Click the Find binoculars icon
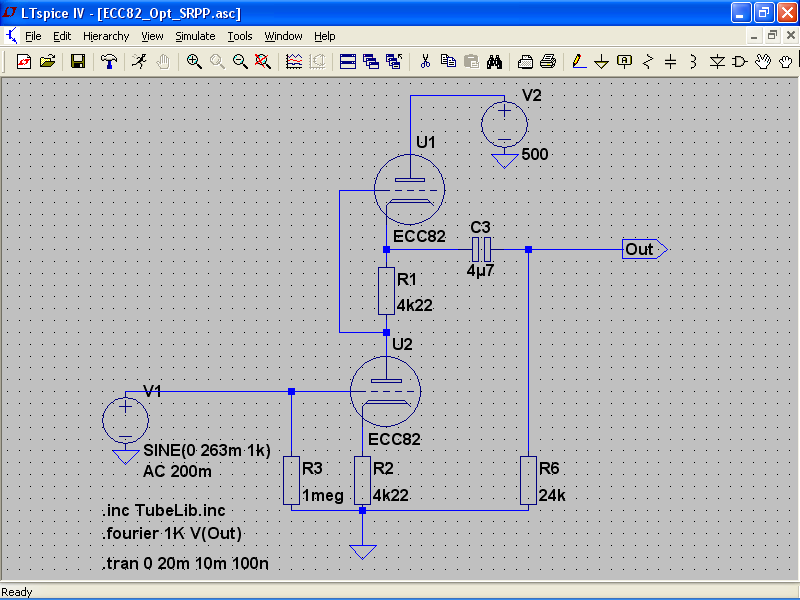 pos(494,62)
